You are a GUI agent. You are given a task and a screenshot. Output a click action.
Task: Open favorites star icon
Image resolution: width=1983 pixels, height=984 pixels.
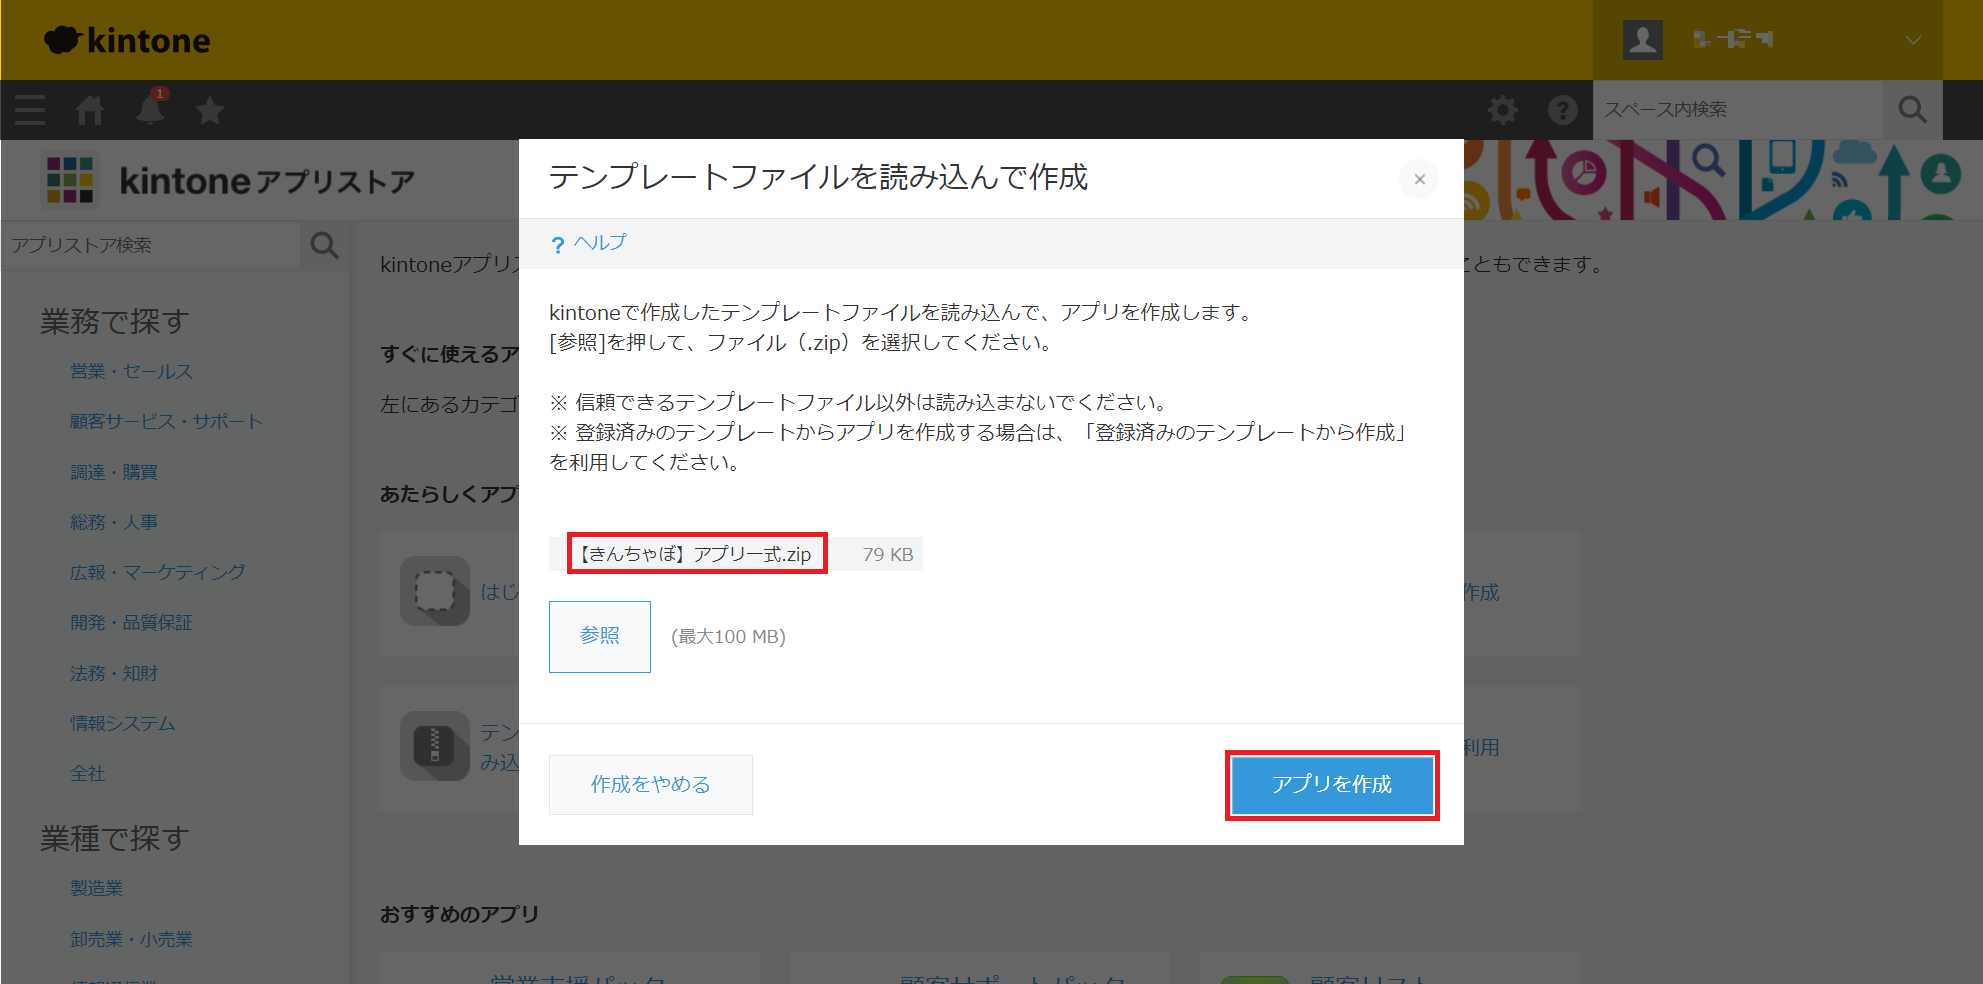tap(210, 110)
